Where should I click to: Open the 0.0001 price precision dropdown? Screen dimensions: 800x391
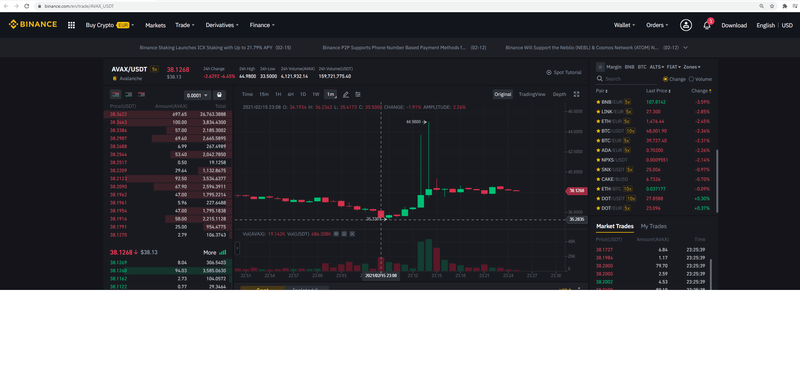click(x=197, y=95)
